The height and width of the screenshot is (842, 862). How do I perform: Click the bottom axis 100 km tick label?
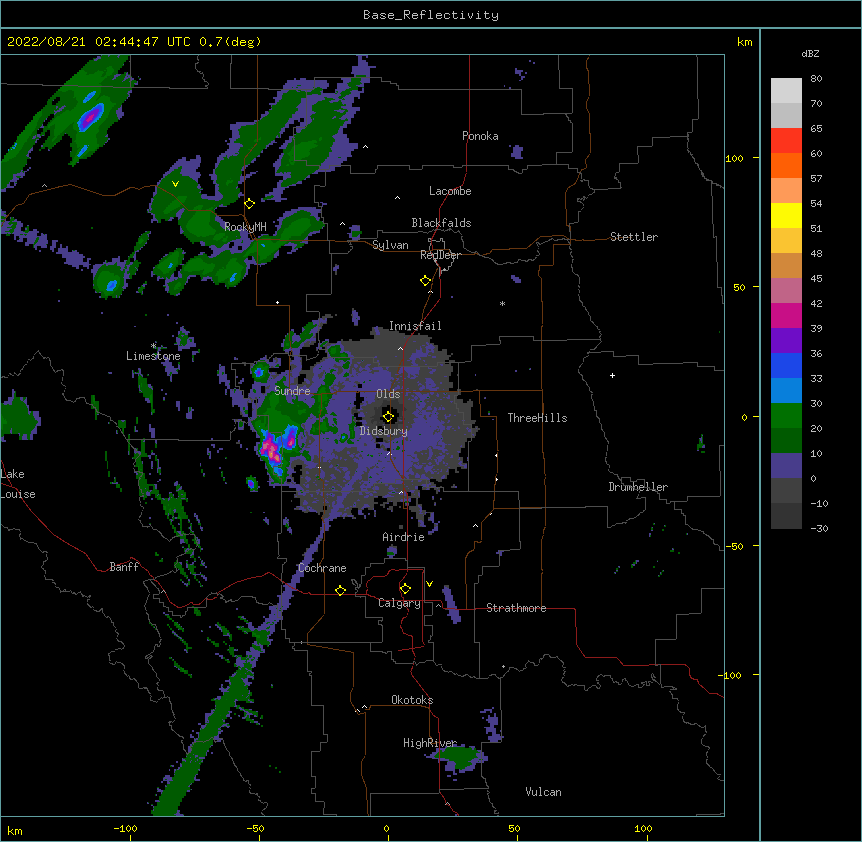click(643, 828)
